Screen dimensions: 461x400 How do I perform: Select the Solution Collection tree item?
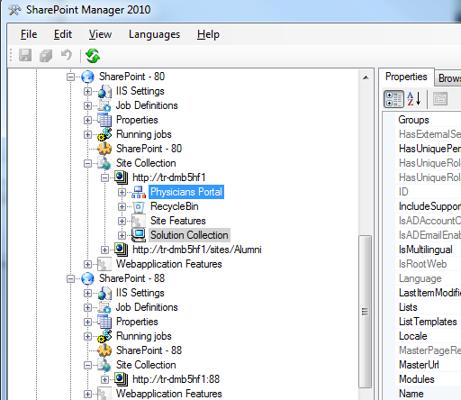click(x=189, y=235)
